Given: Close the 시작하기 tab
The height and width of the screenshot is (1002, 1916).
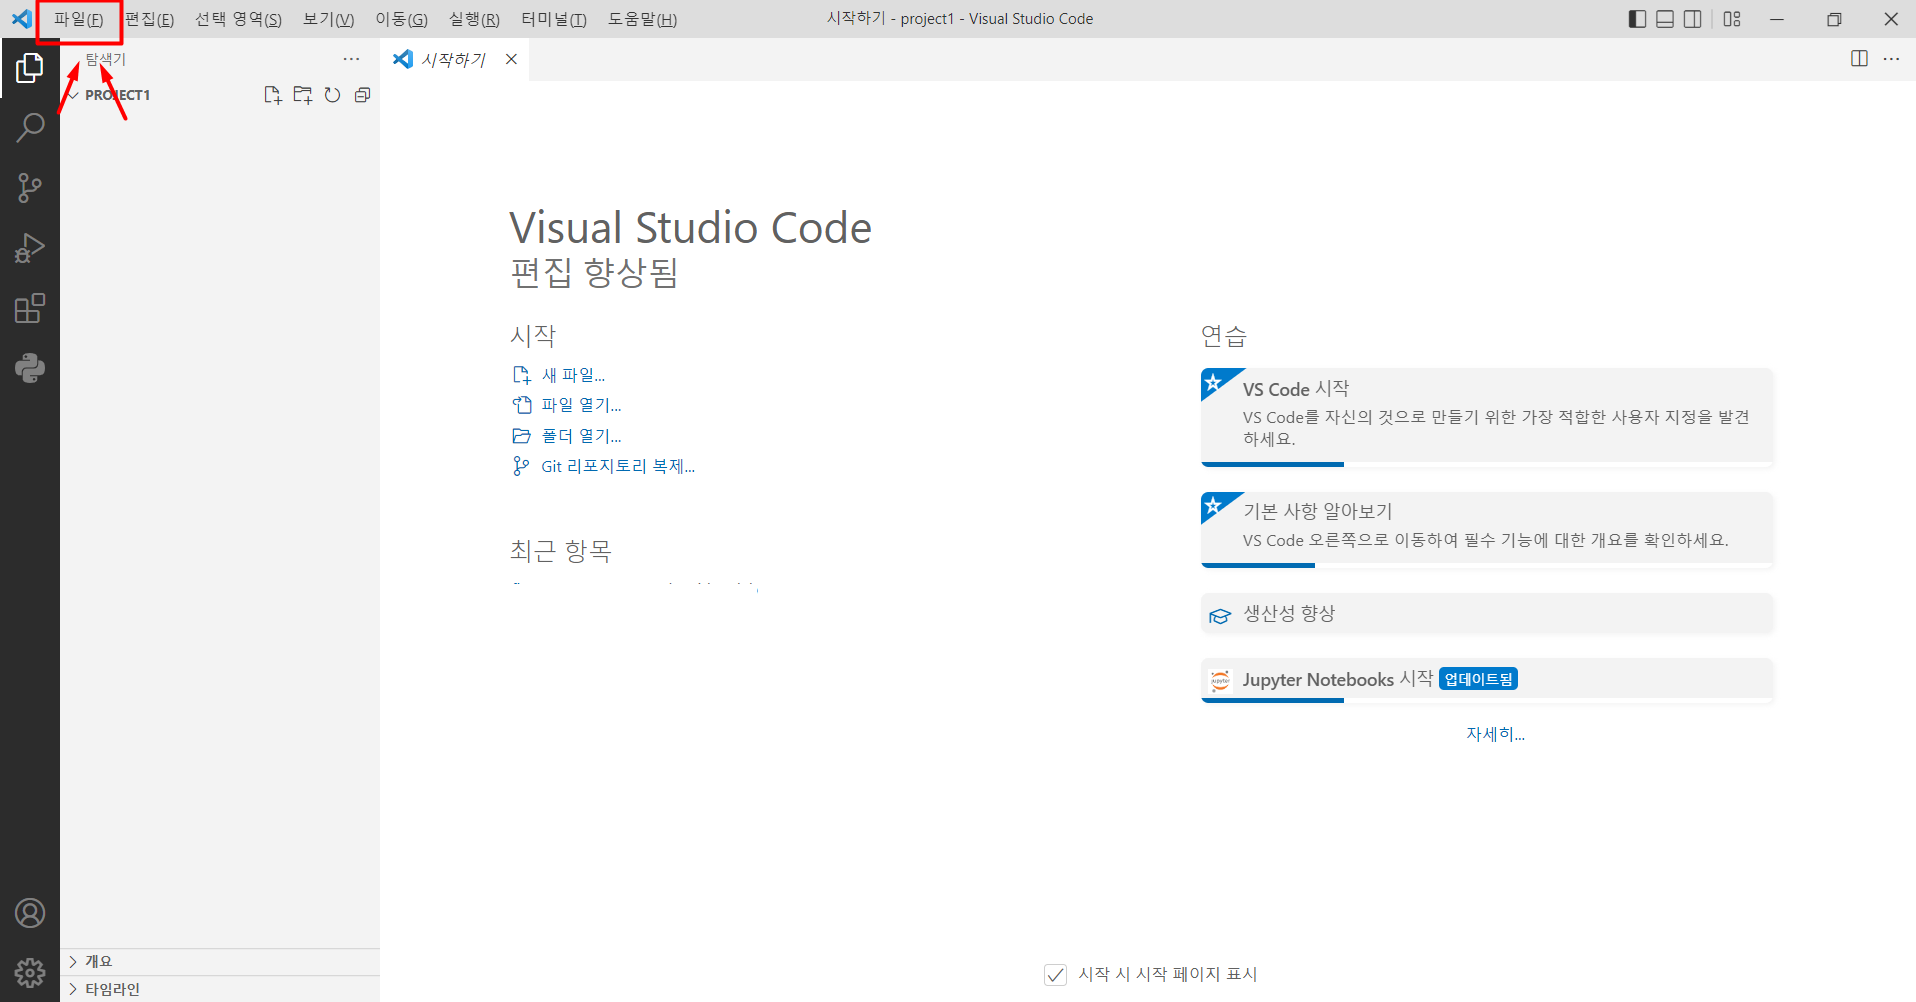Looking at the screenshot, I should [x=511, y=59].
